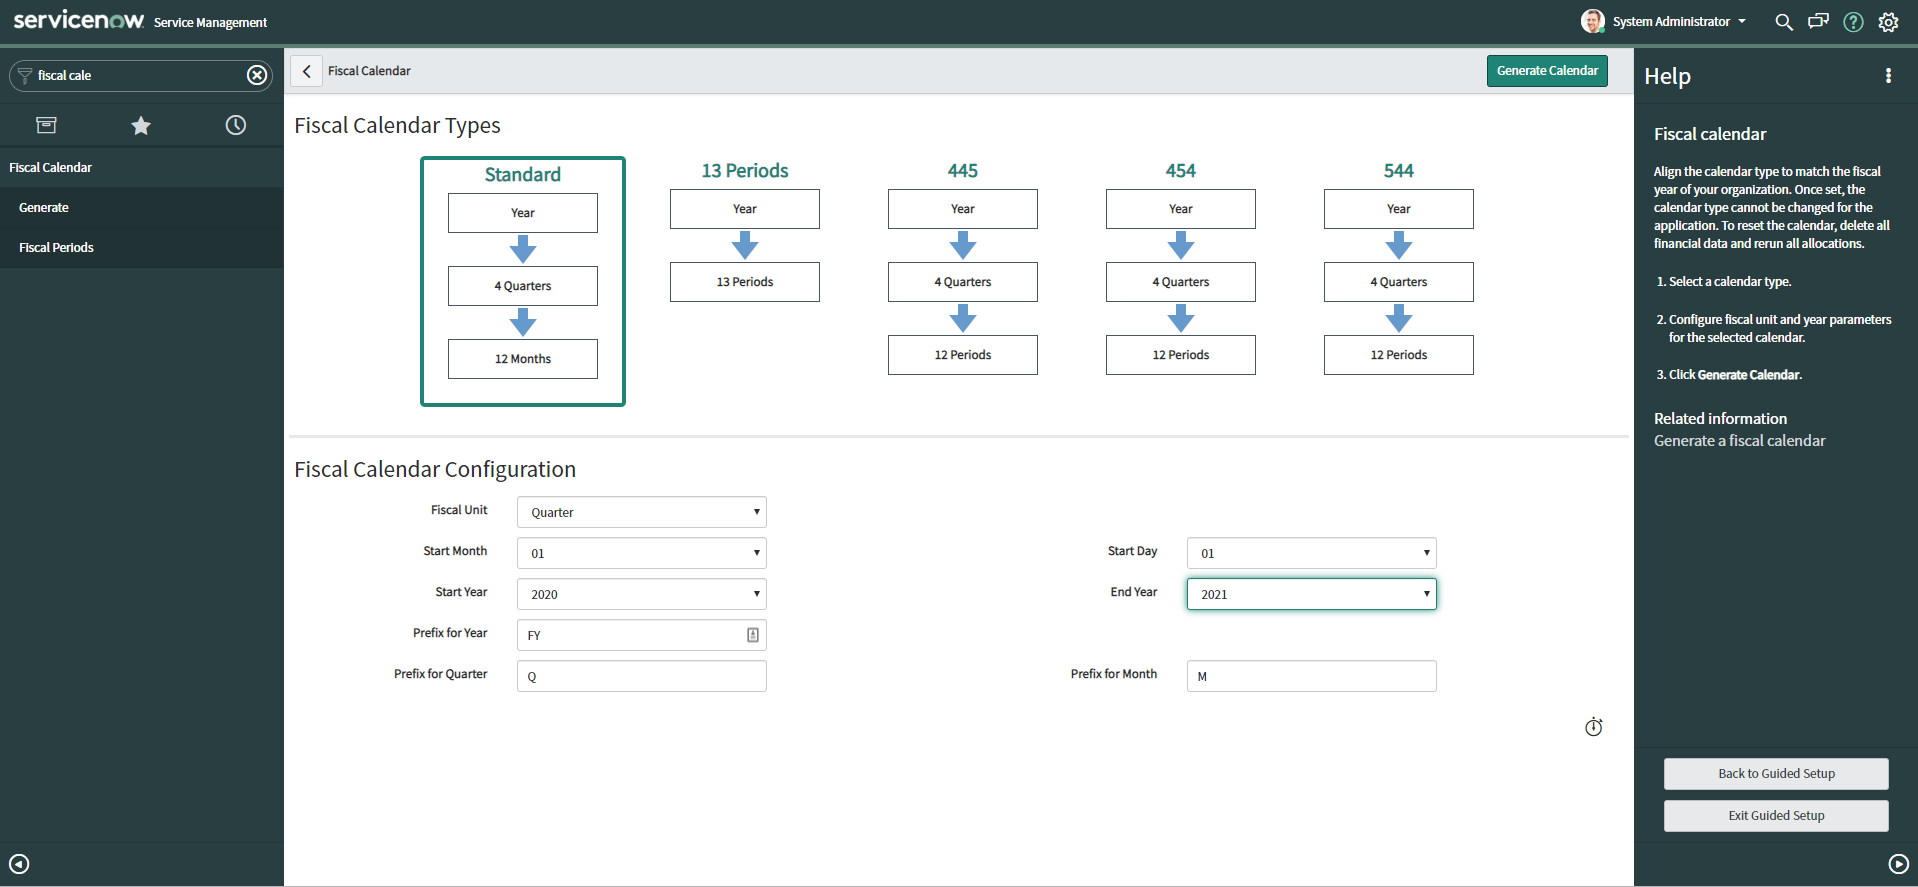This screenshot has height=887, width=1918.
Task: Select the 454 calendar type
Action: [x=1181, y=268]
